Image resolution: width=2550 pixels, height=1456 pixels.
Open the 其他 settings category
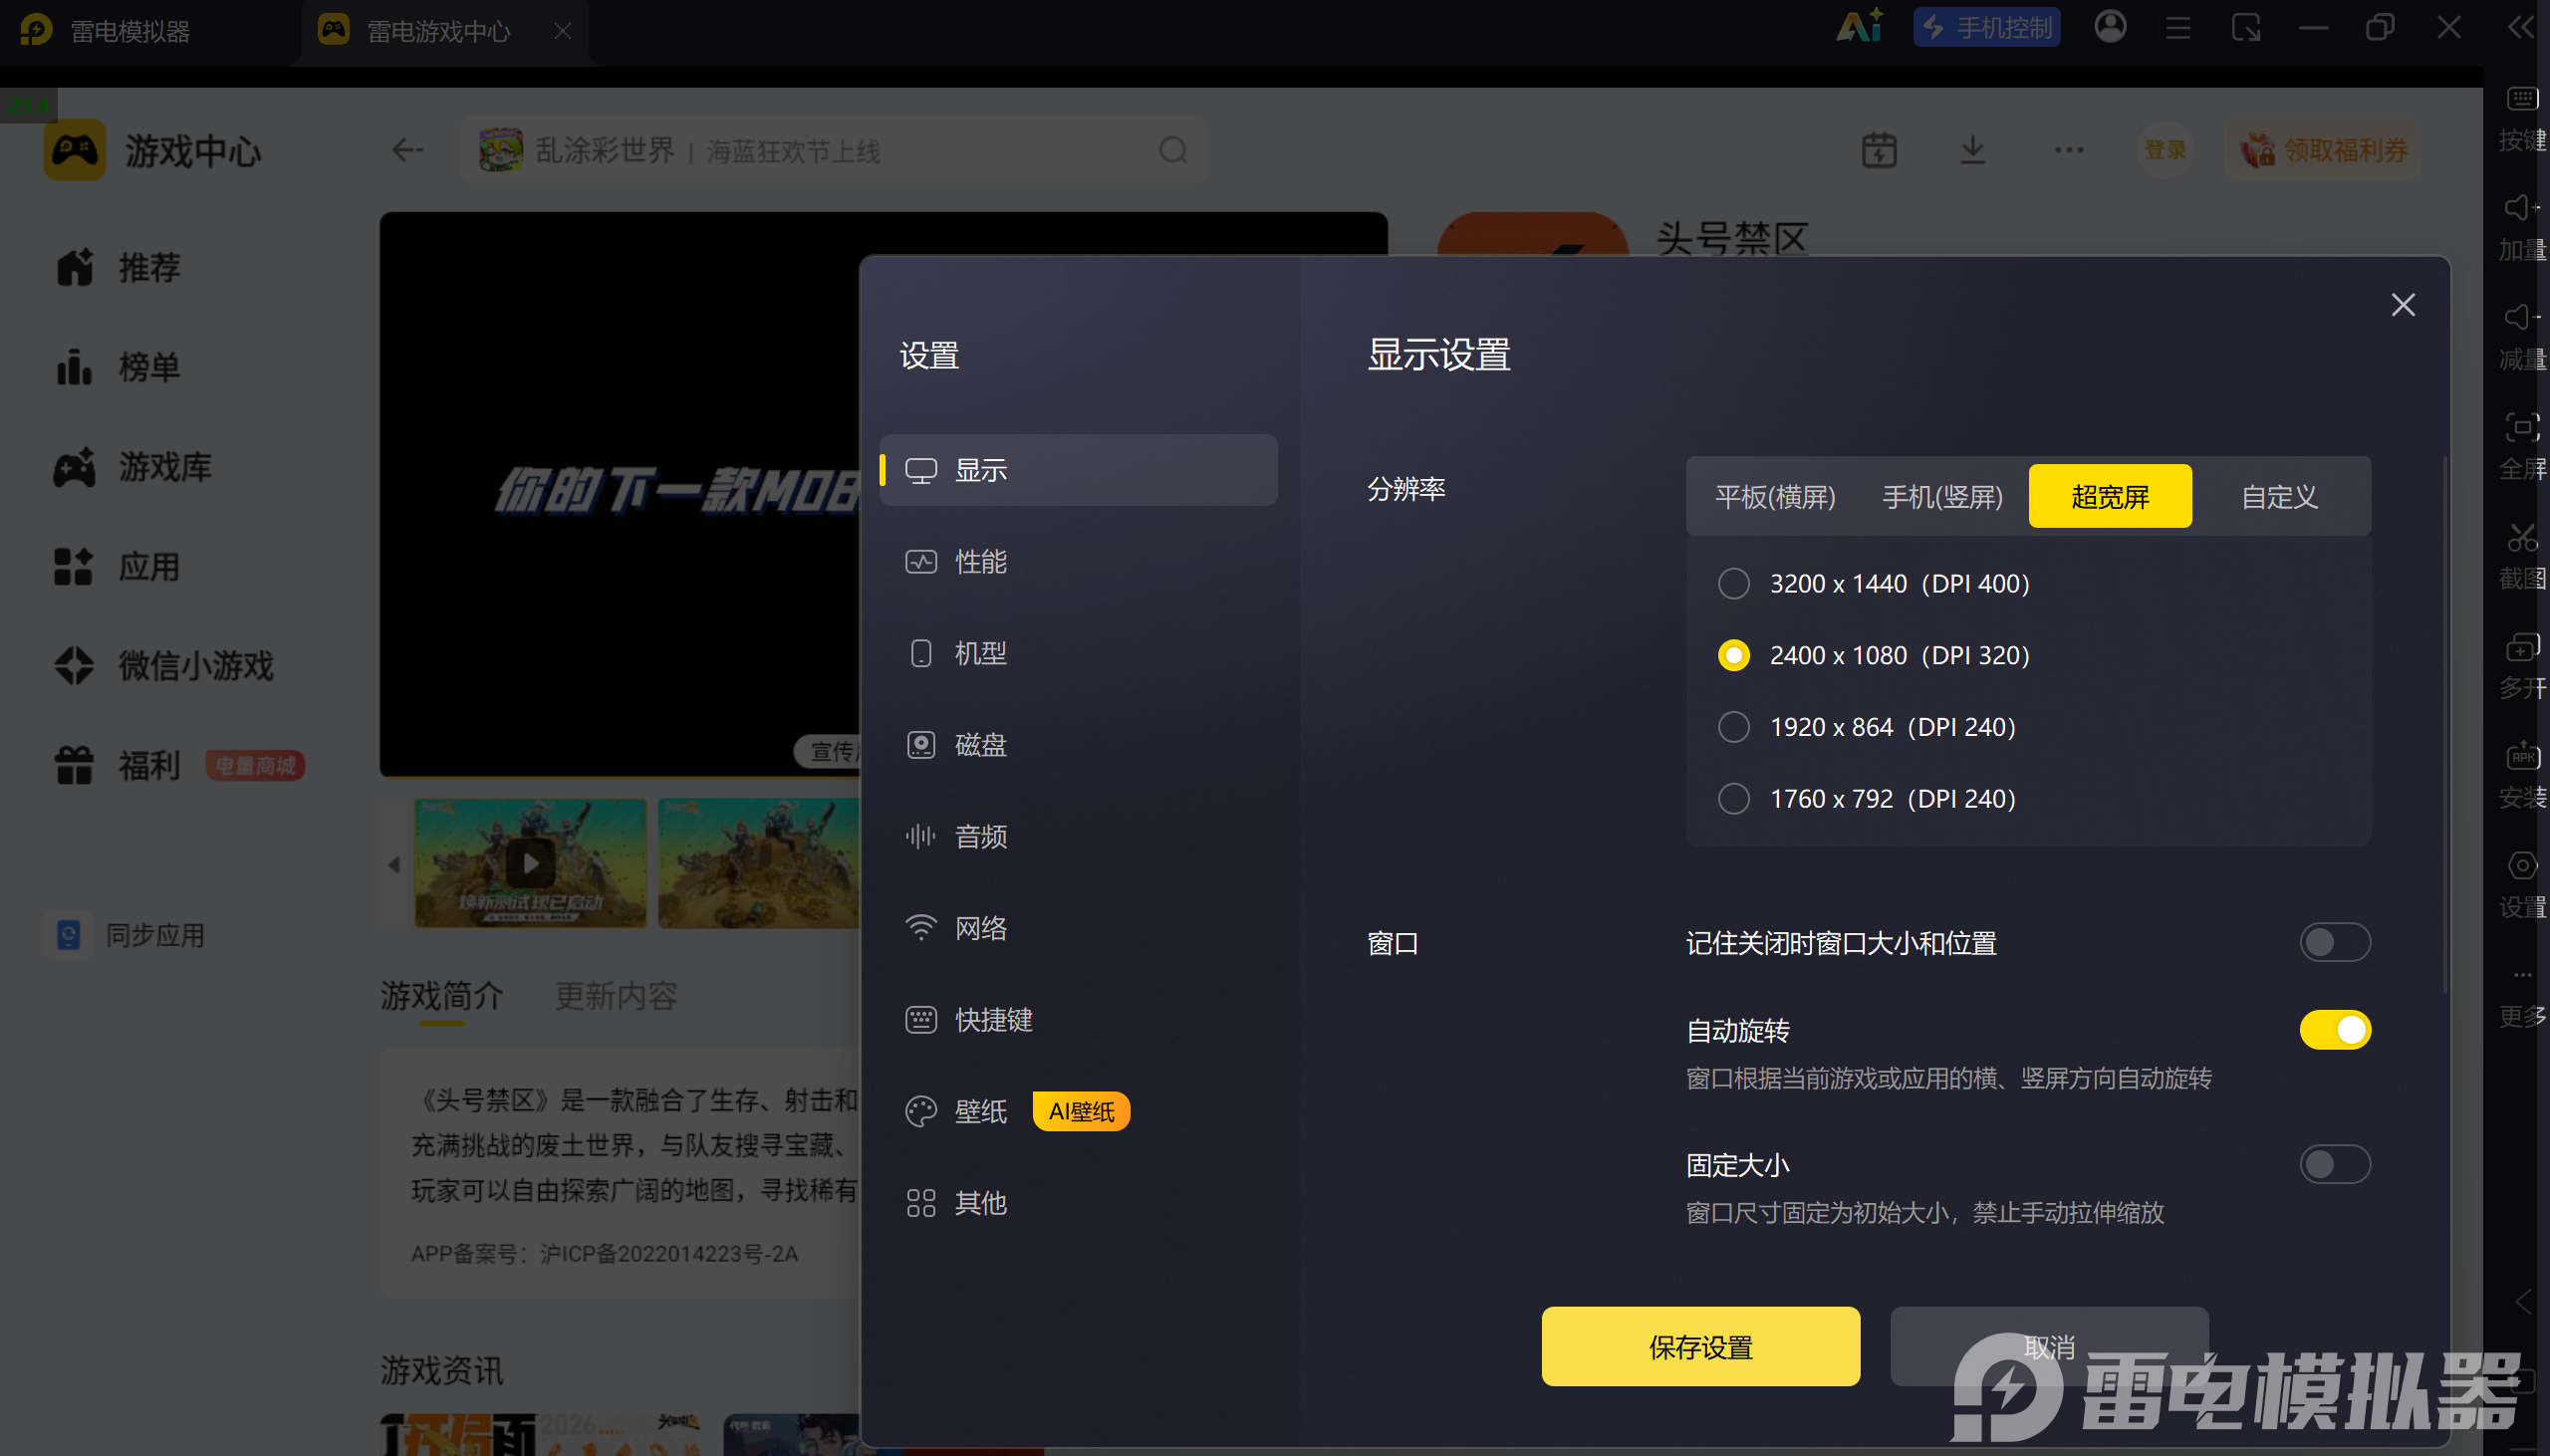tap(1078, 1203)
